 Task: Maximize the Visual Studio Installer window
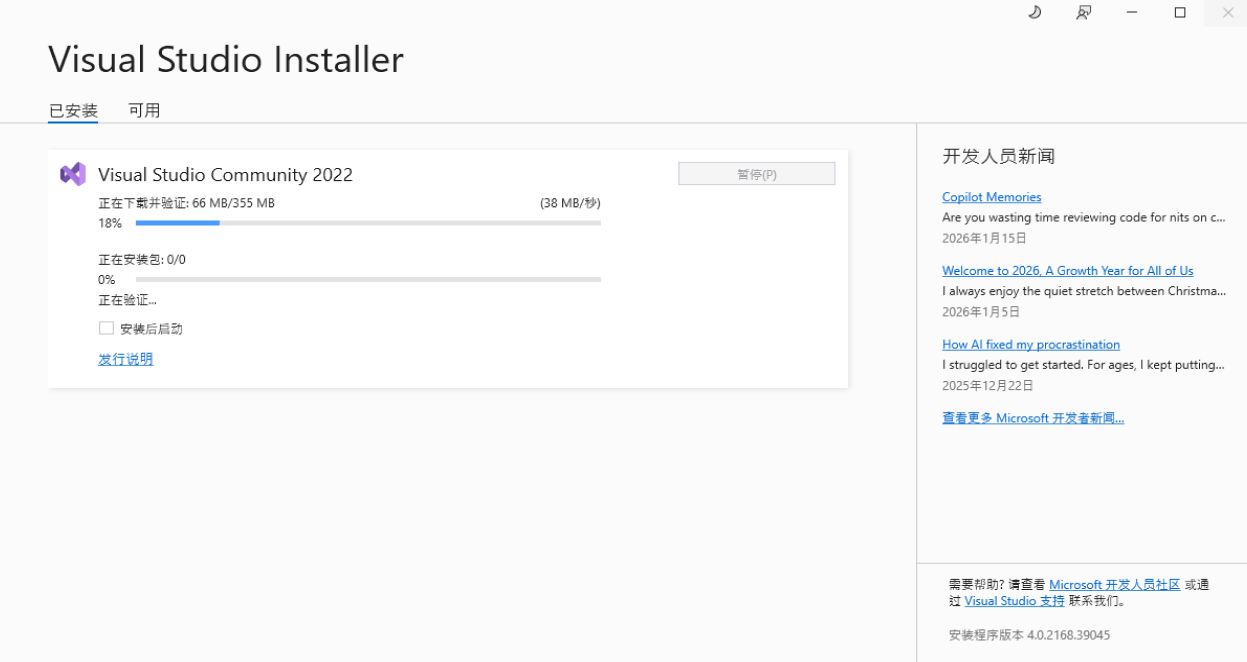(x=1180, y=12)
